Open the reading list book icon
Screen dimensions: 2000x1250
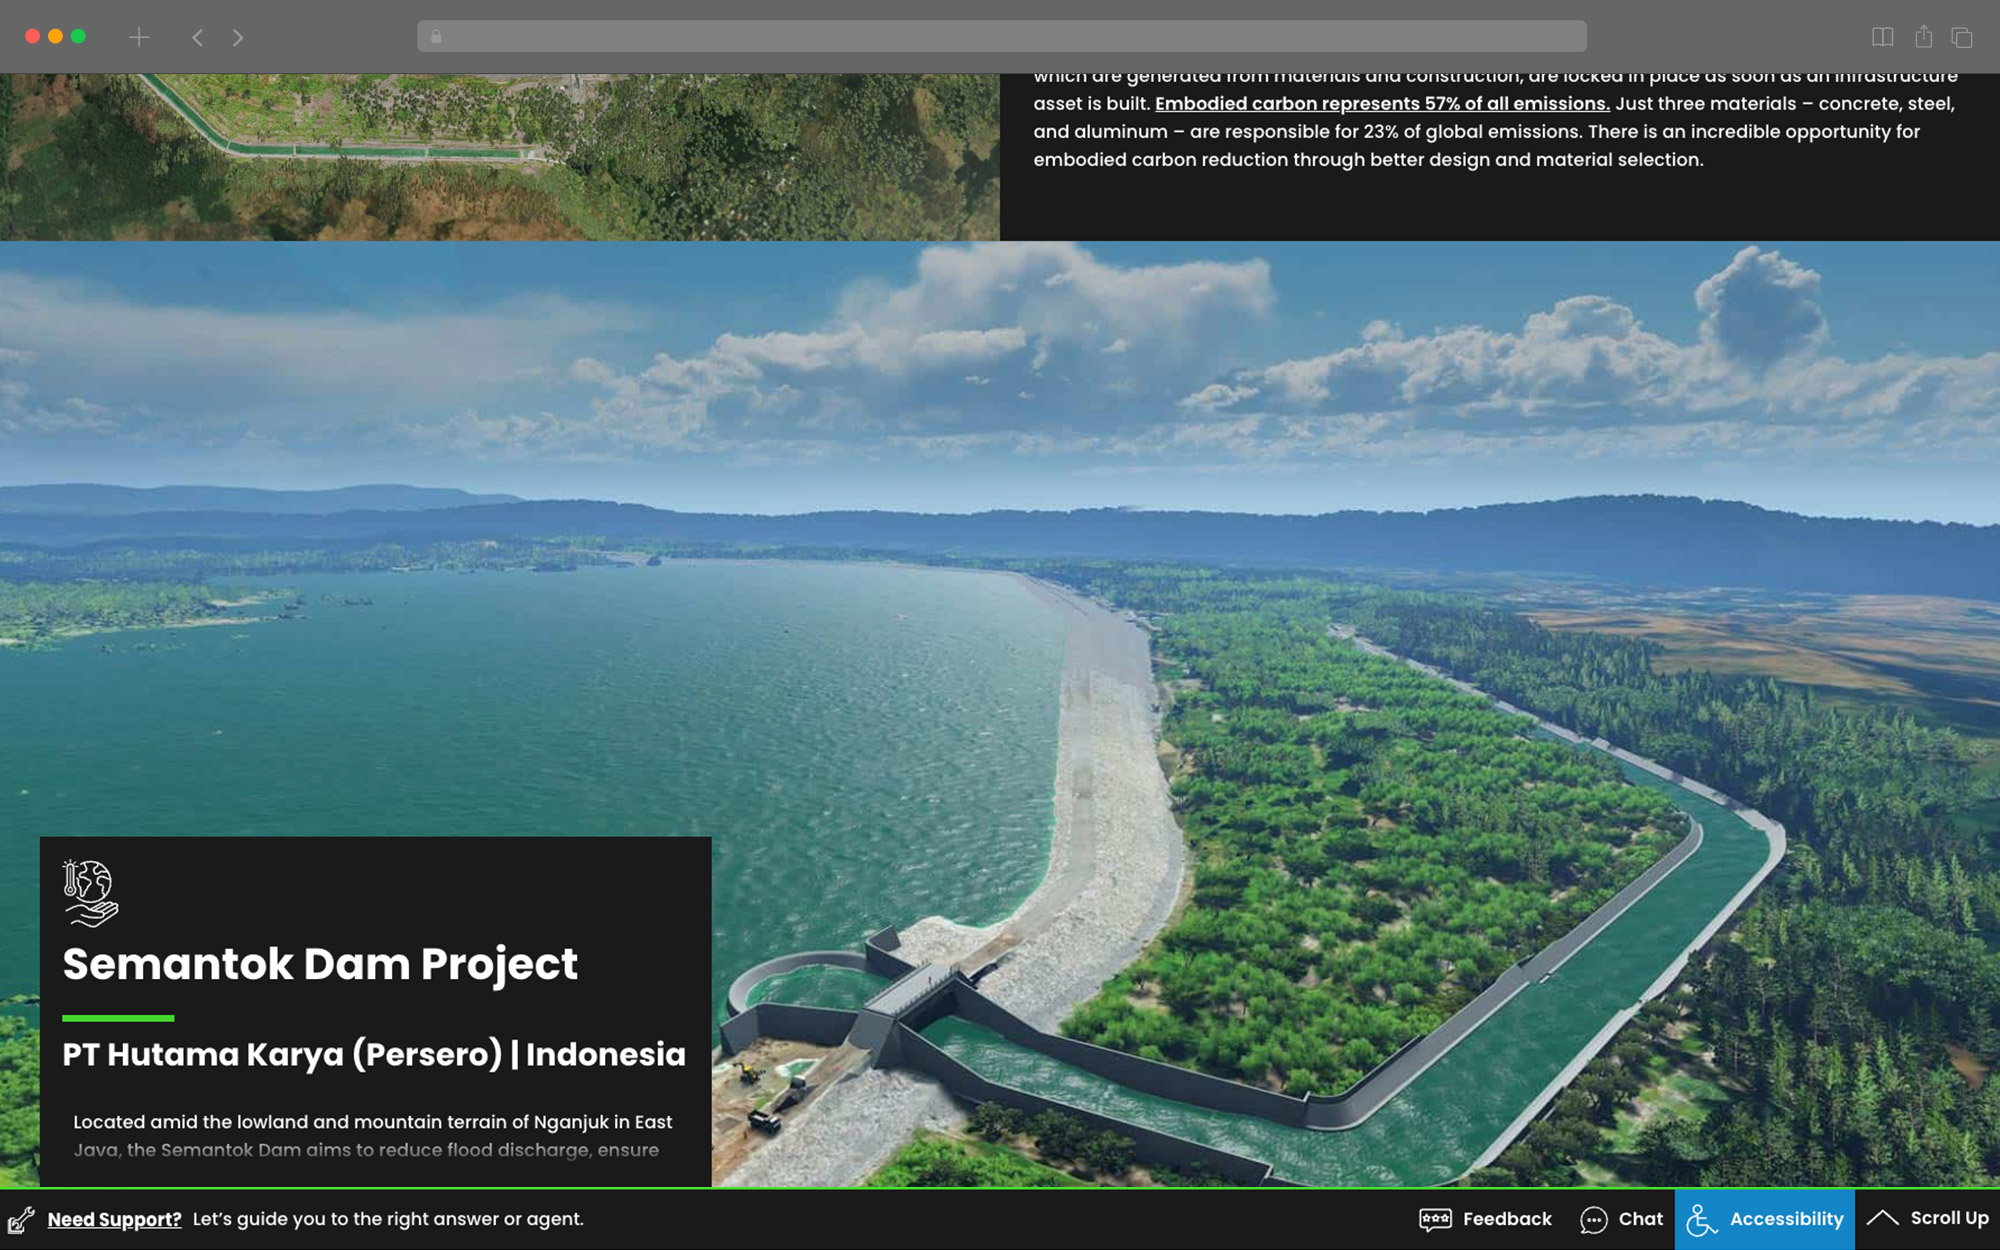click(x=1882, y=37)
